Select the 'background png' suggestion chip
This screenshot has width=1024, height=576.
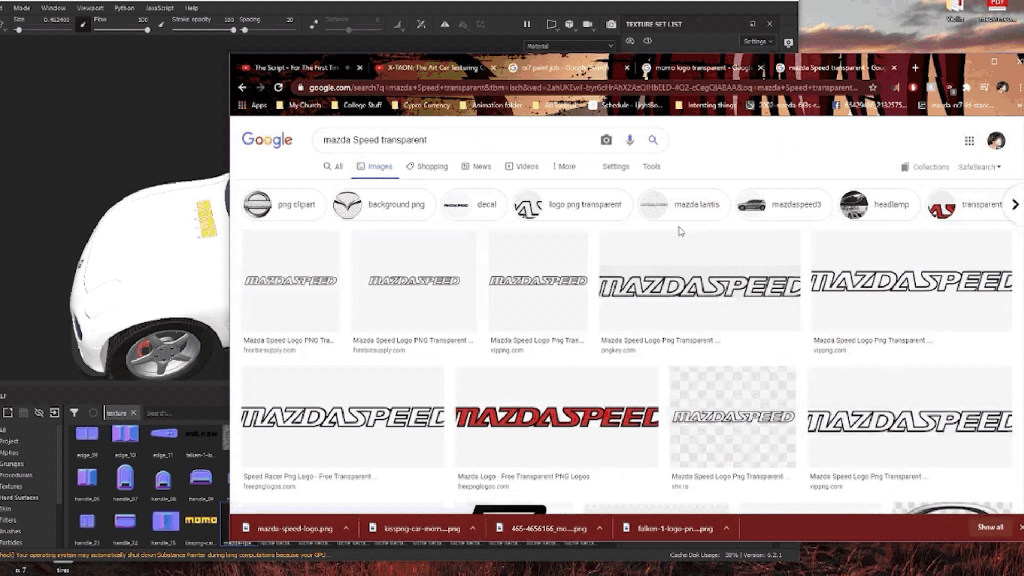[x=382, y=204]
